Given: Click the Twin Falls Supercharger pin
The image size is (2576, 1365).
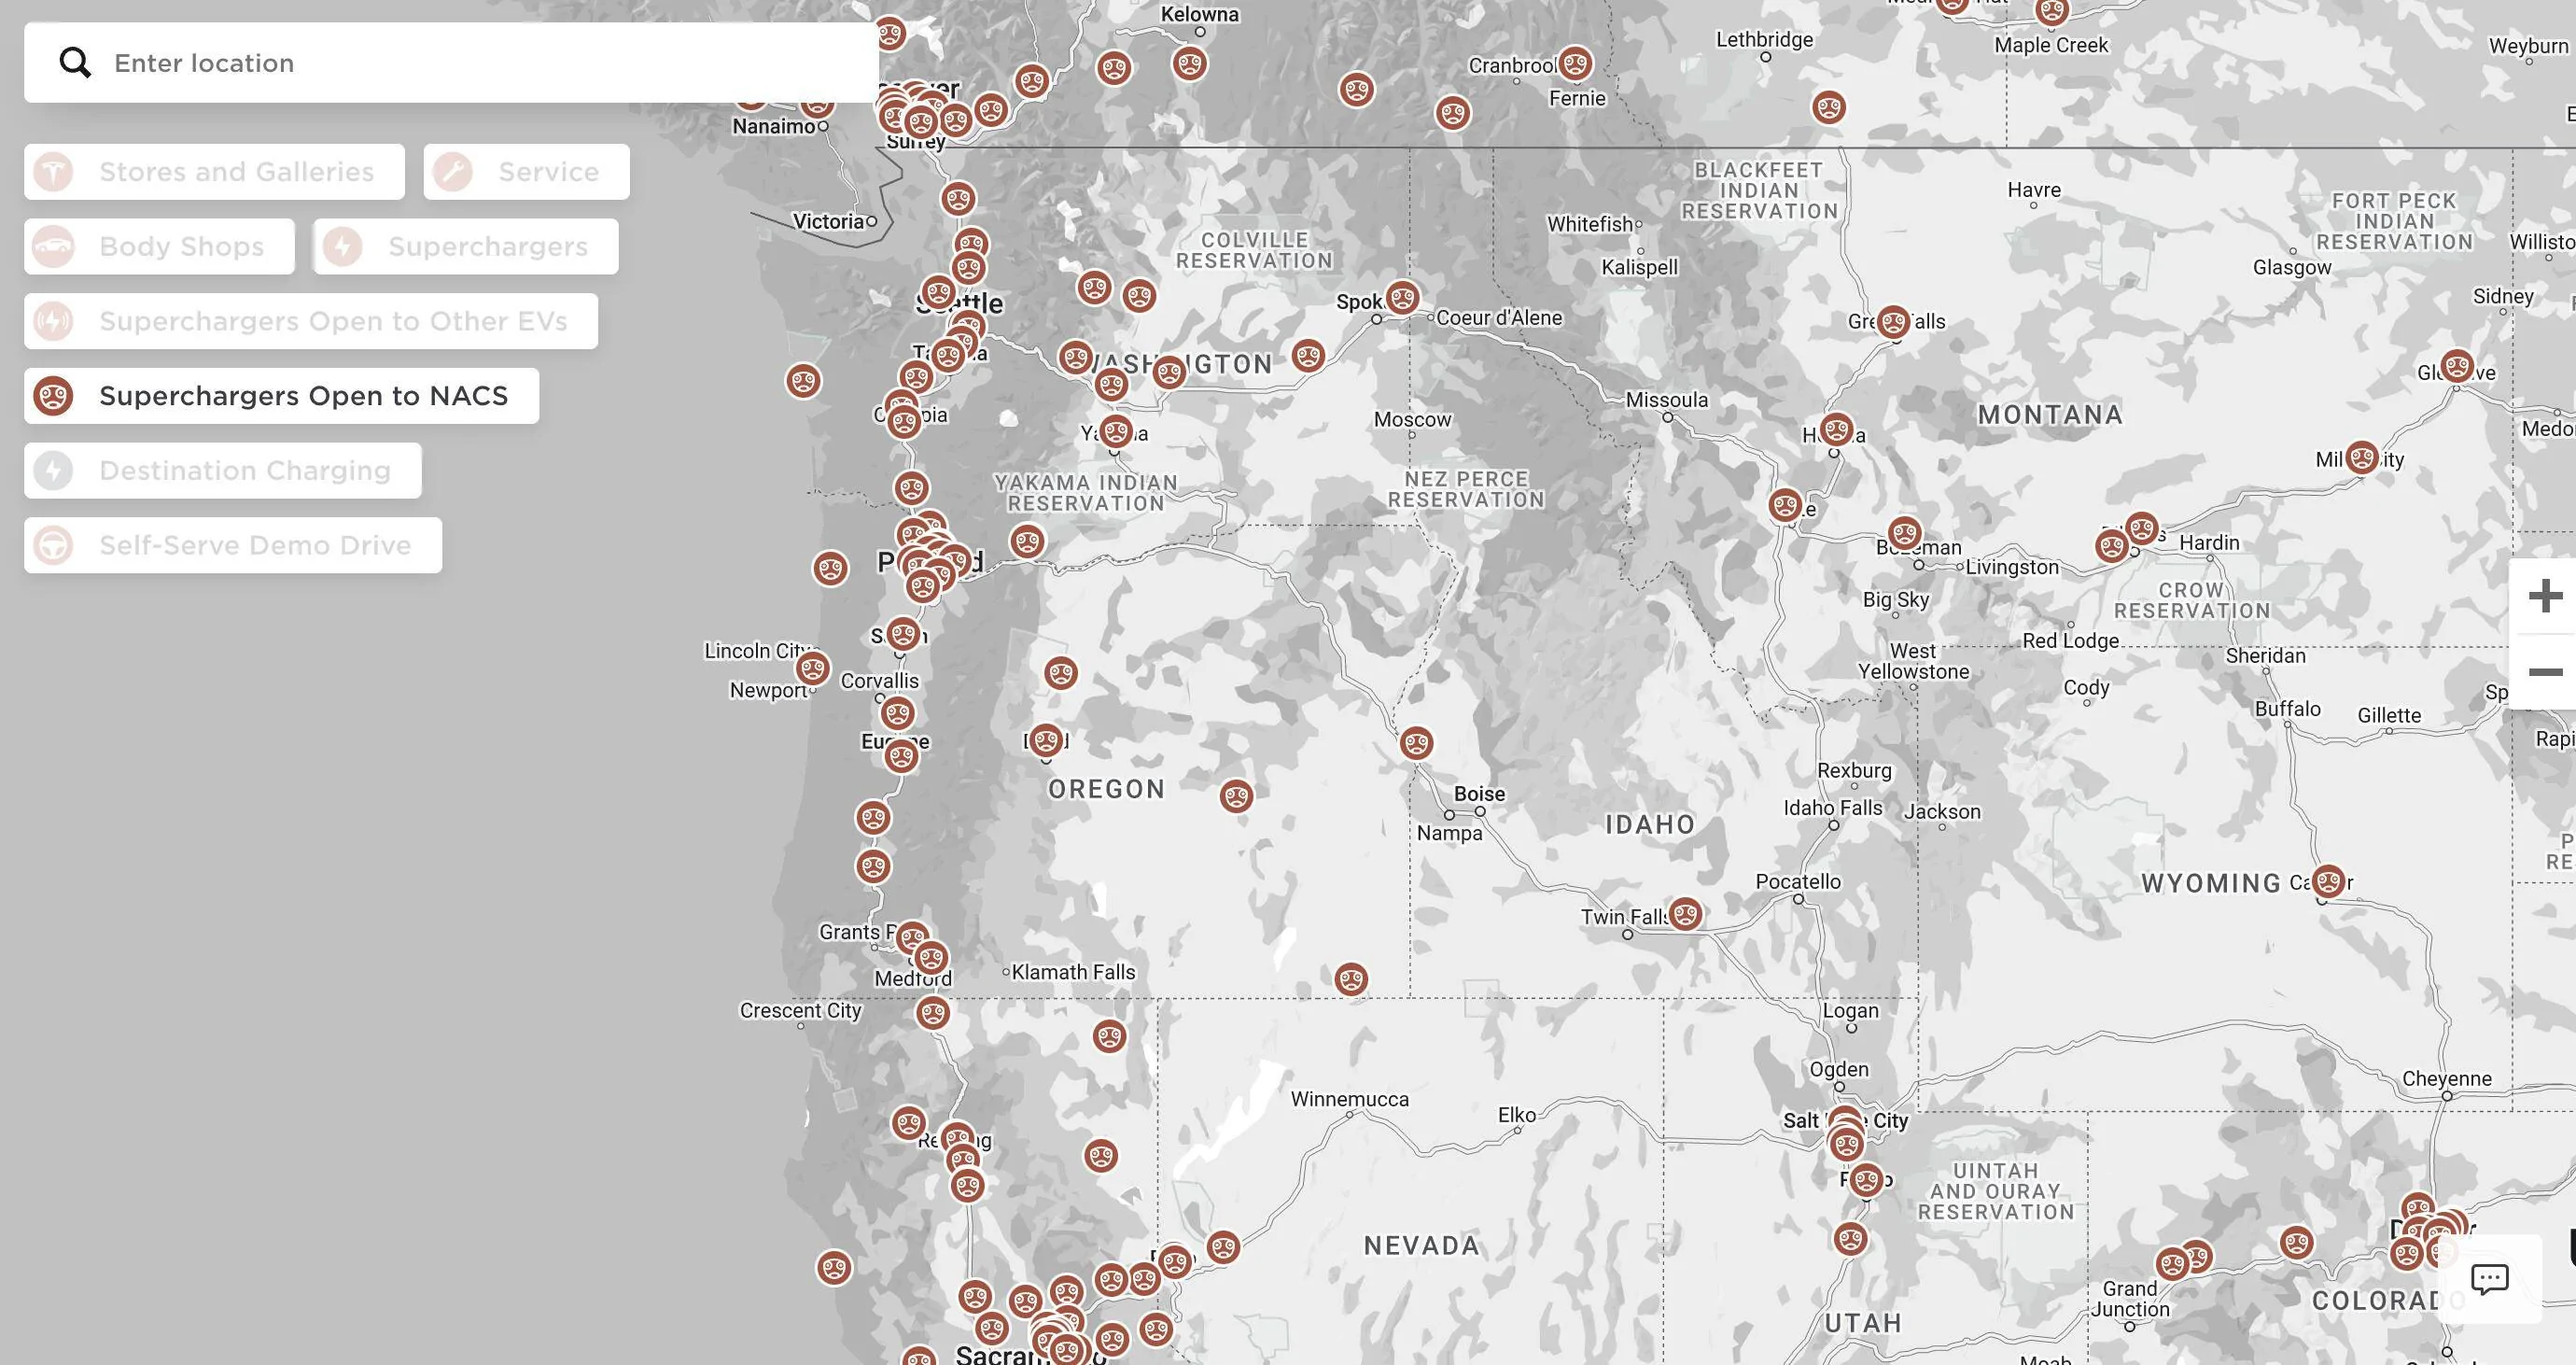Looking at the screenshot, I should [x=1685, y=913].
